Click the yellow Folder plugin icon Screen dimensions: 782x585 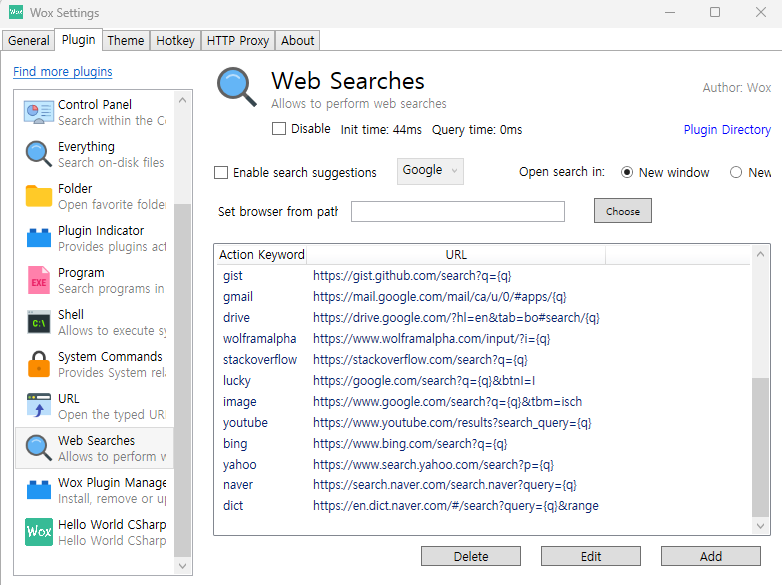[39, 196]
